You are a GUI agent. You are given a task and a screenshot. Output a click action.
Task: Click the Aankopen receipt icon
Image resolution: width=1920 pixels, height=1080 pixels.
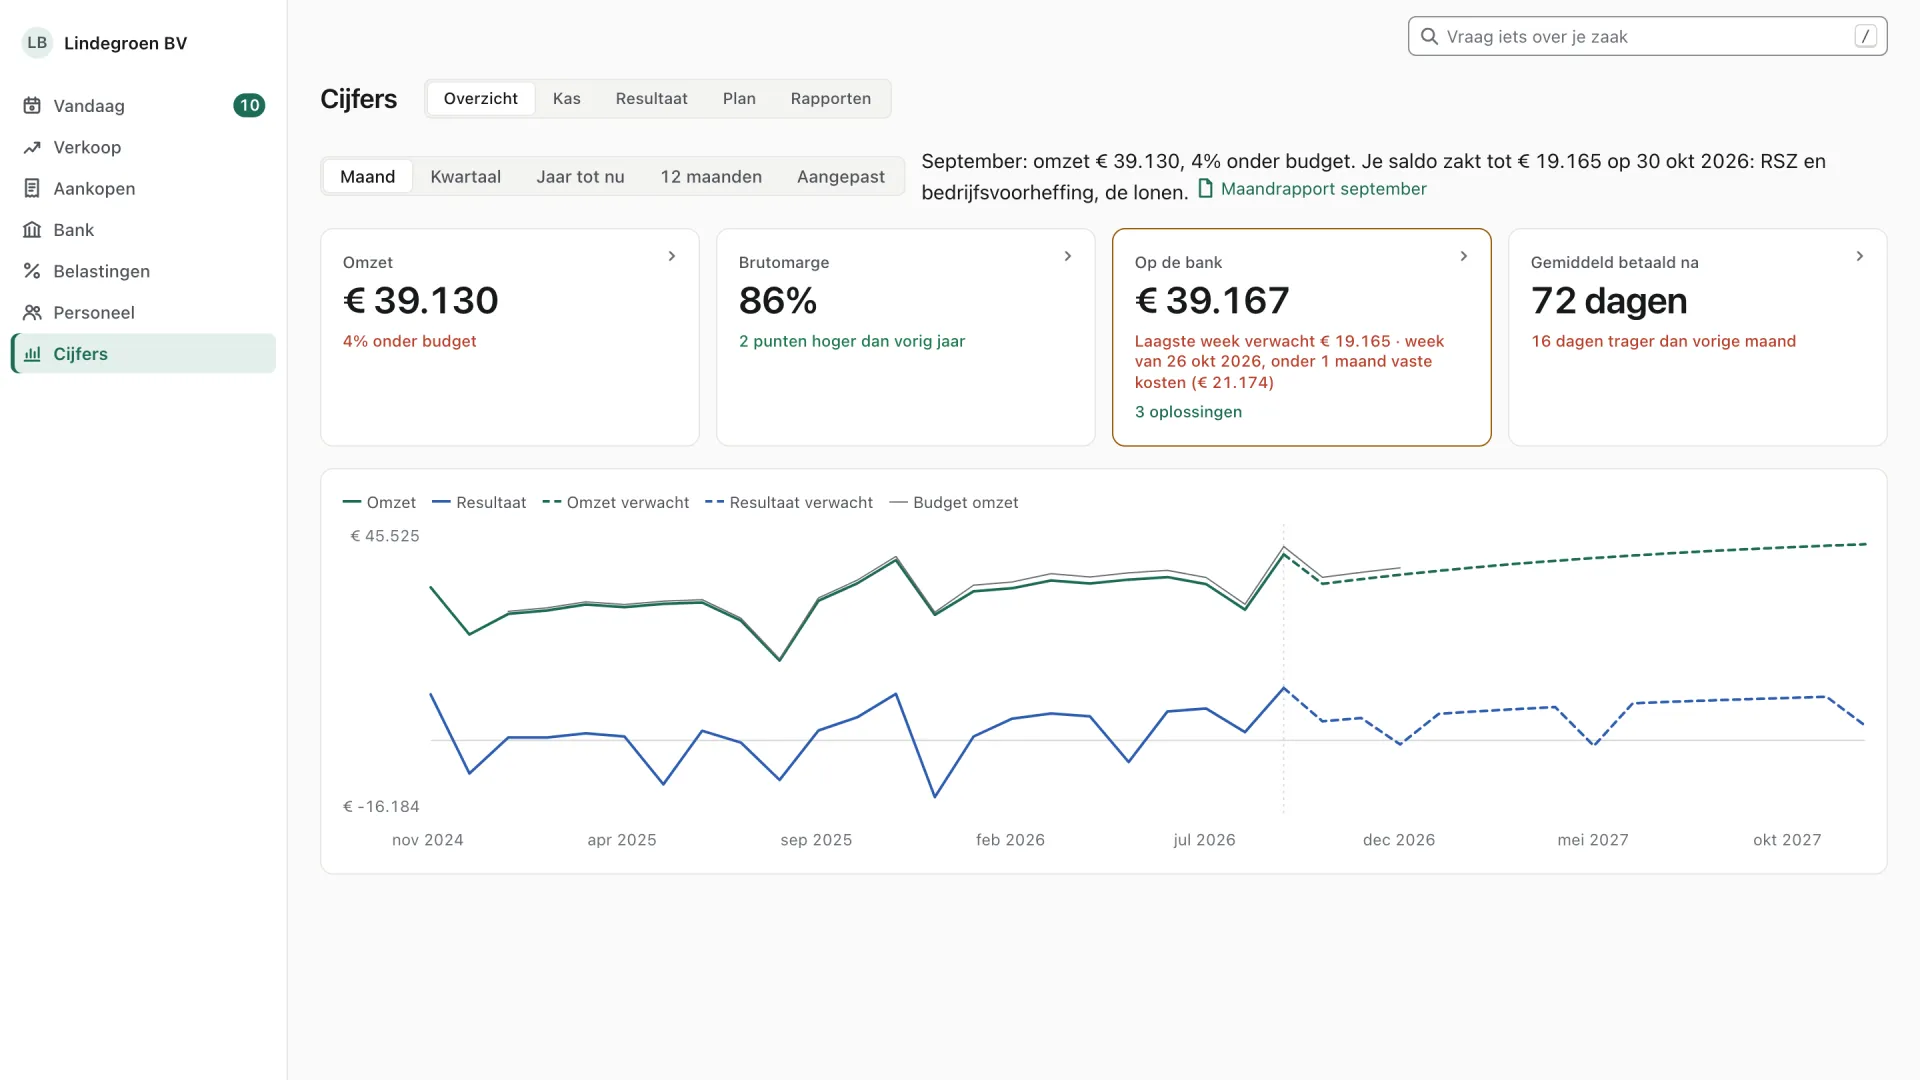32,188
